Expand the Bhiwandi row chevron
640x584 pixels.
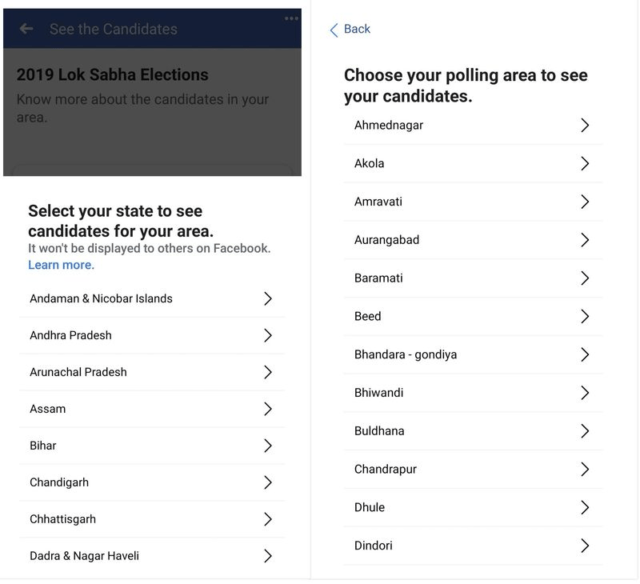585,393
